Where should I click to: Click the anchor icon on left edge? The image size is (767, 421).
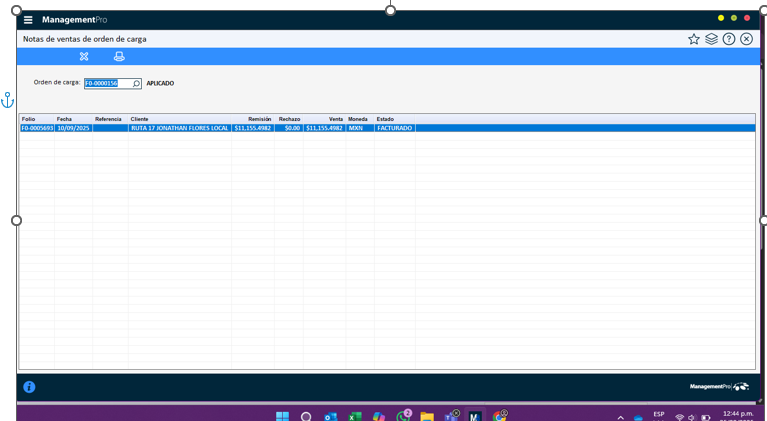click(7, 100)
